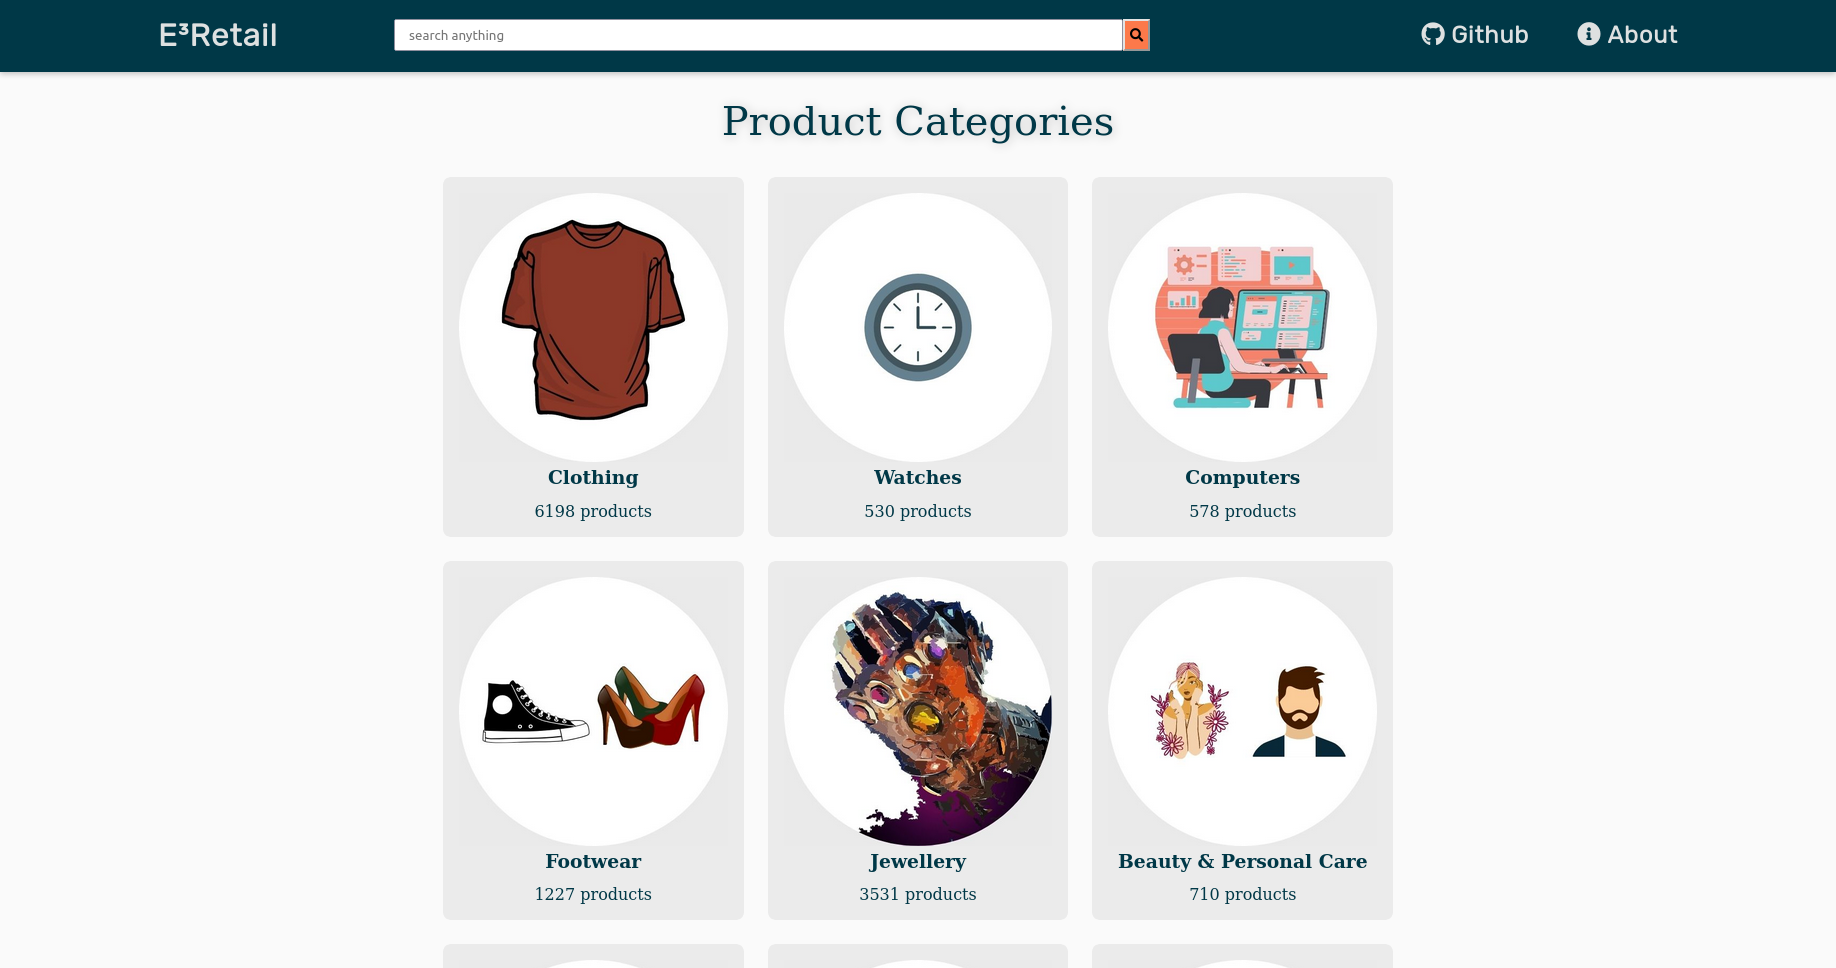Click the Github octocat icon
The image size is (1836, 968).
click(1433, 34)
